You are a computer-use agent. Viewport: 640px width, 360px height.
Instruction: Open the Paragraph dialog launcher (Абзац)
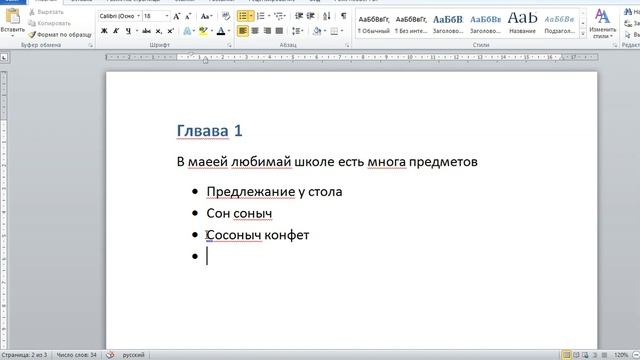[x=347, y=45]
